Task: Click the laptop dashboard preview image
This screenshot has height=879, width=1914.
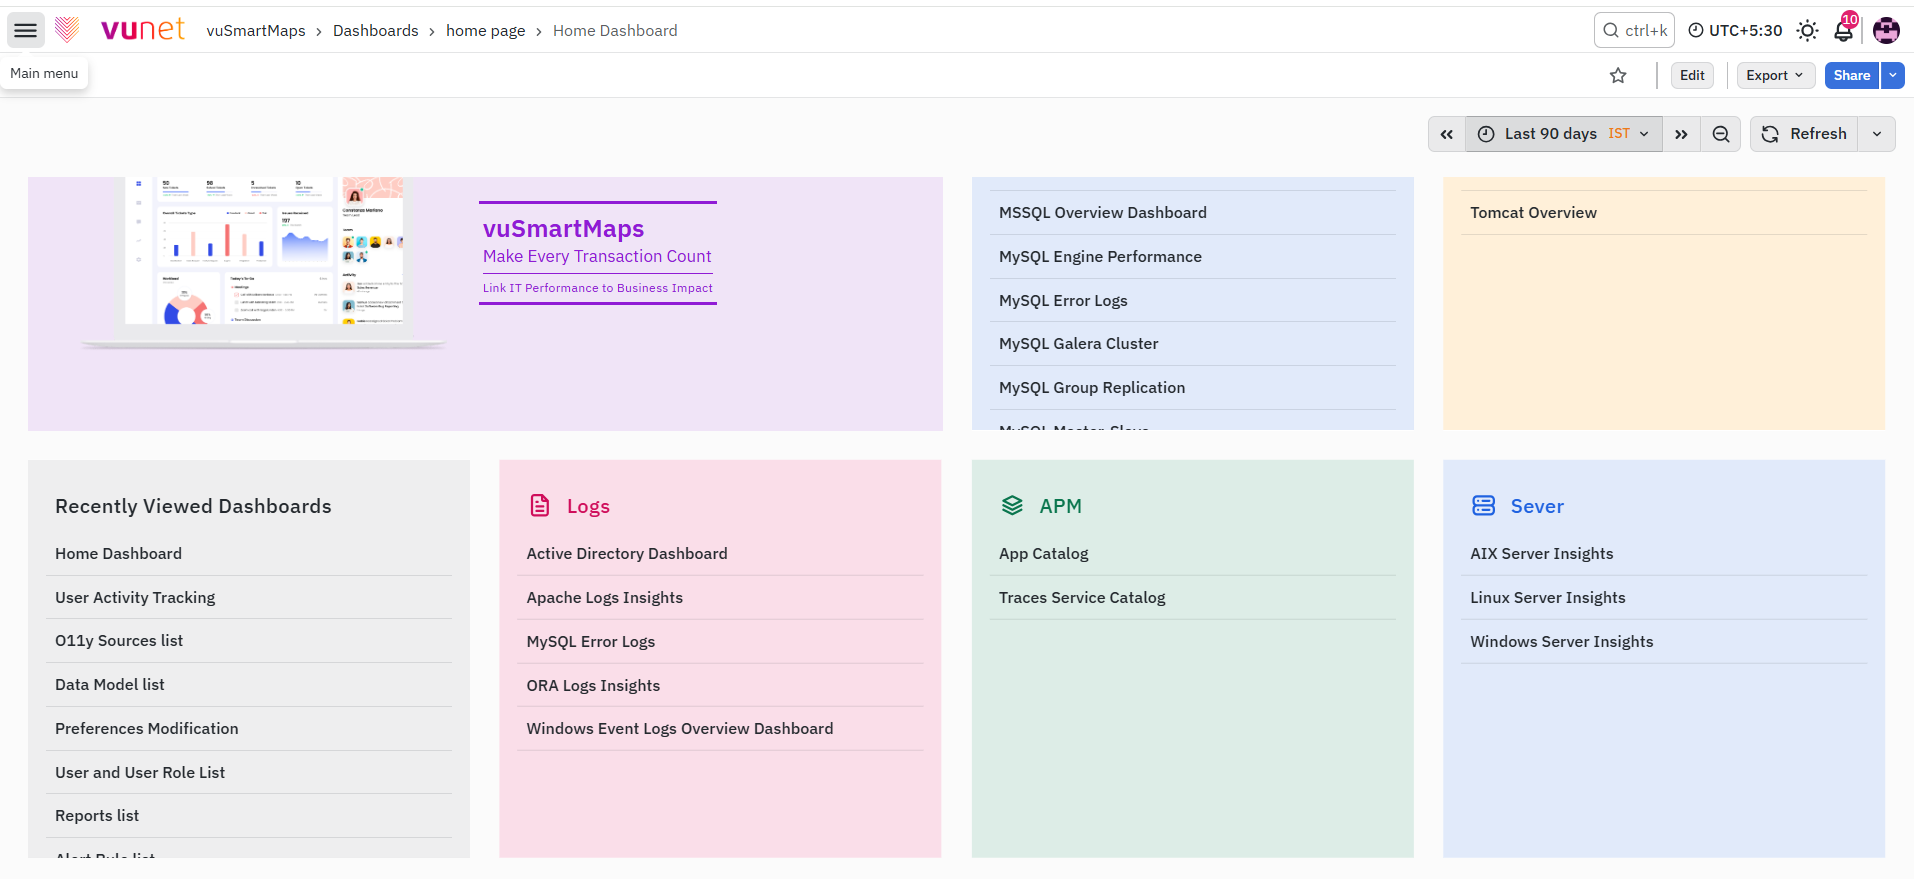Action: (x=264, y=262)
